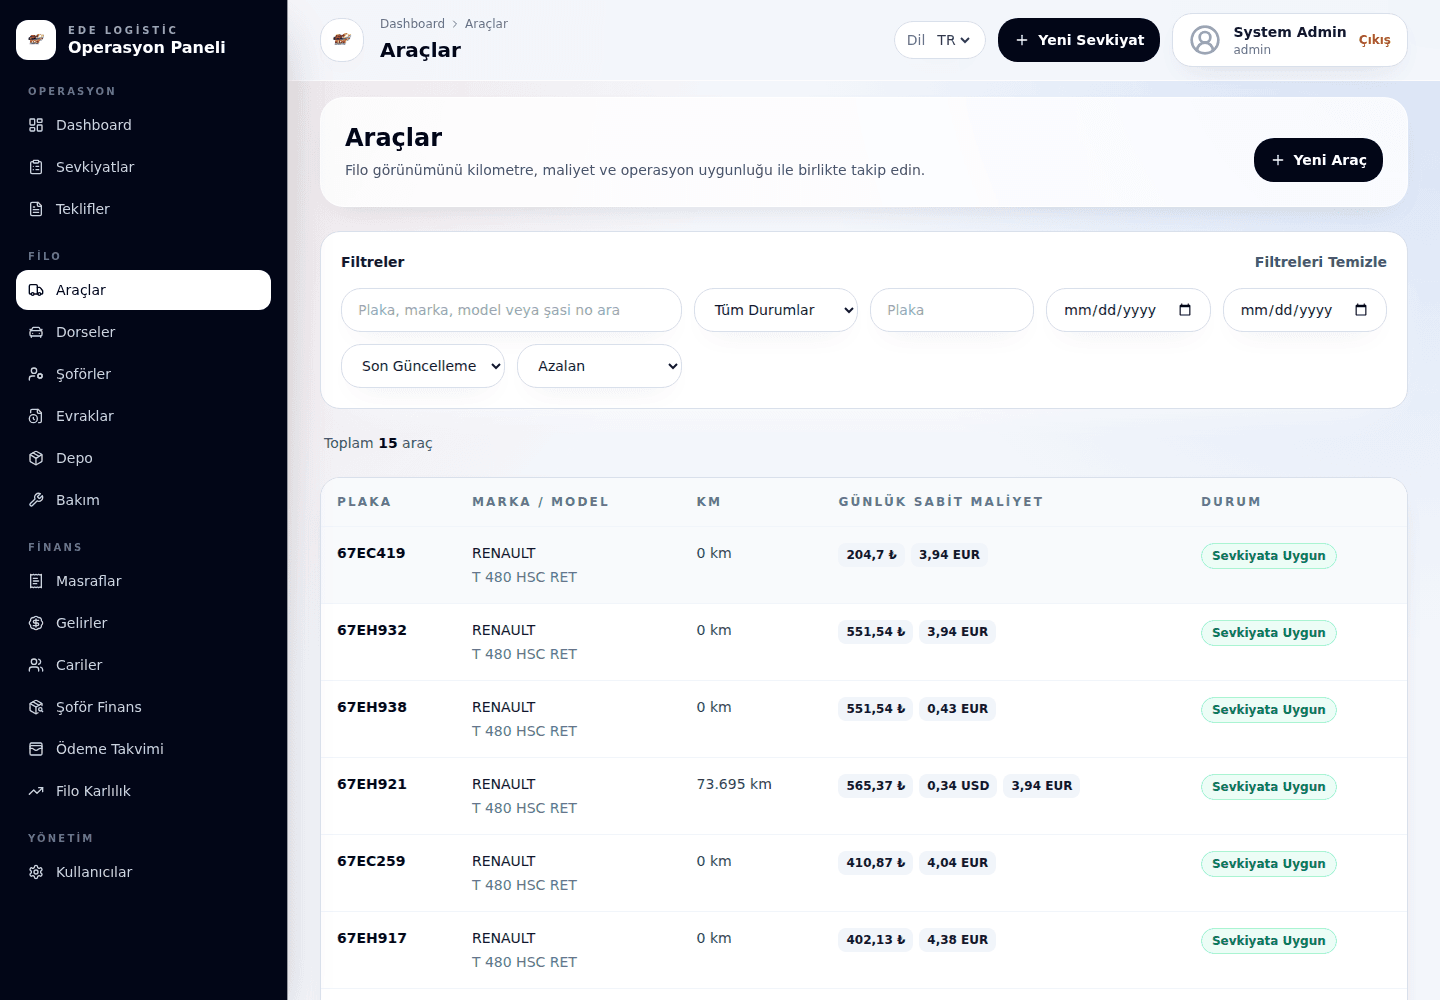The height and width of the screenshot is (1000, 1440).
Task: Open Sevkiyatlar menu item label
Action: 95,167
